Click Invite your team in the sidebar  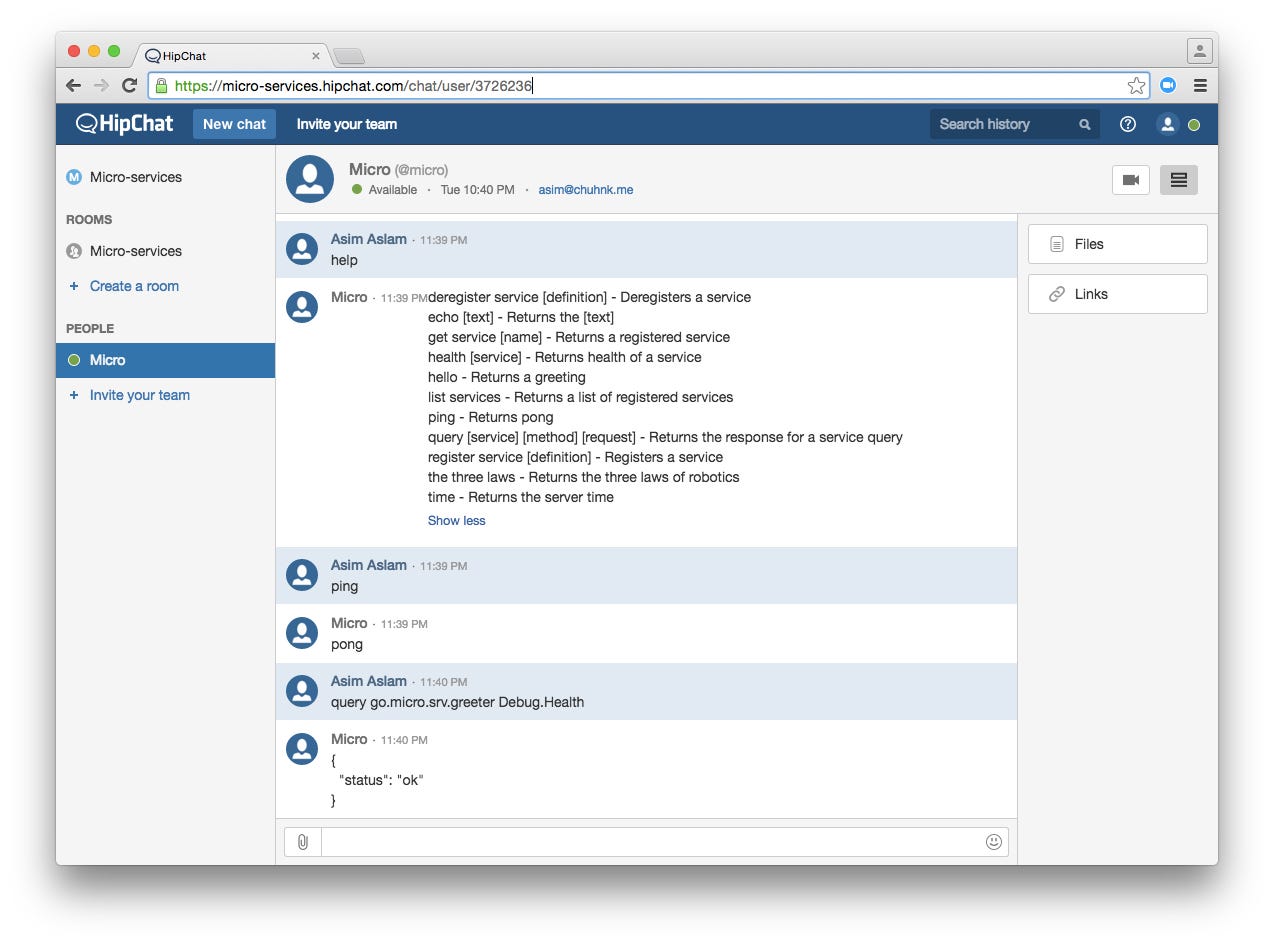140,395
